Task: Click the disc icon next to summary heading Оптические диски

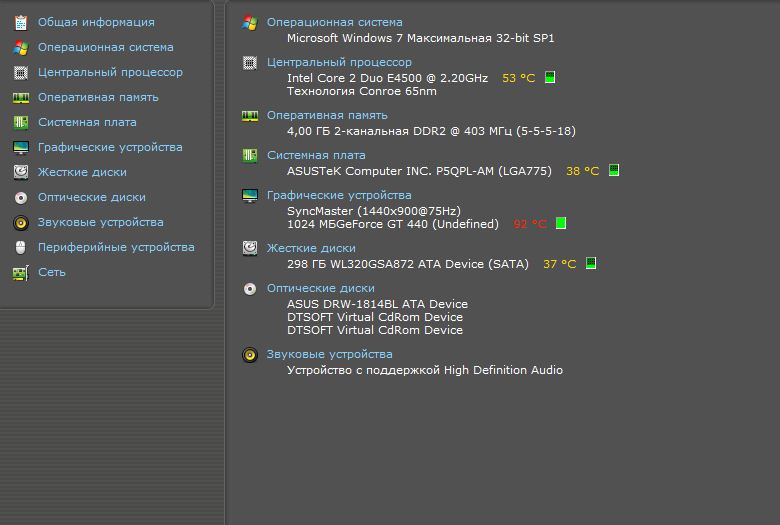Action: [x=250, y=289]
